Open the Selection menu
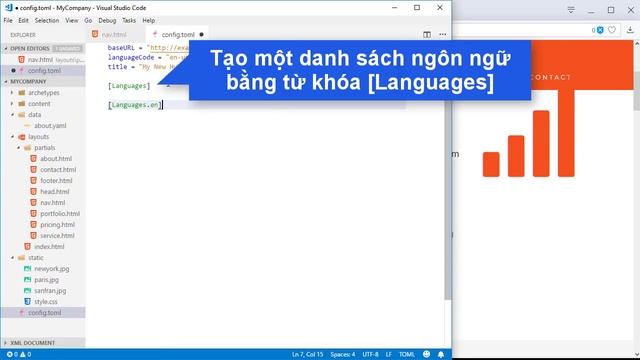The height and width of the screenshot is (360, 640). pos(47,20)
